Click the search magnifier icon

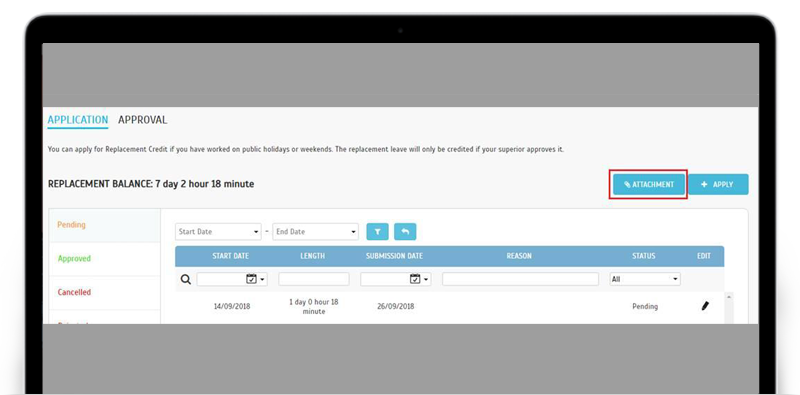click(x=186, y=279)
